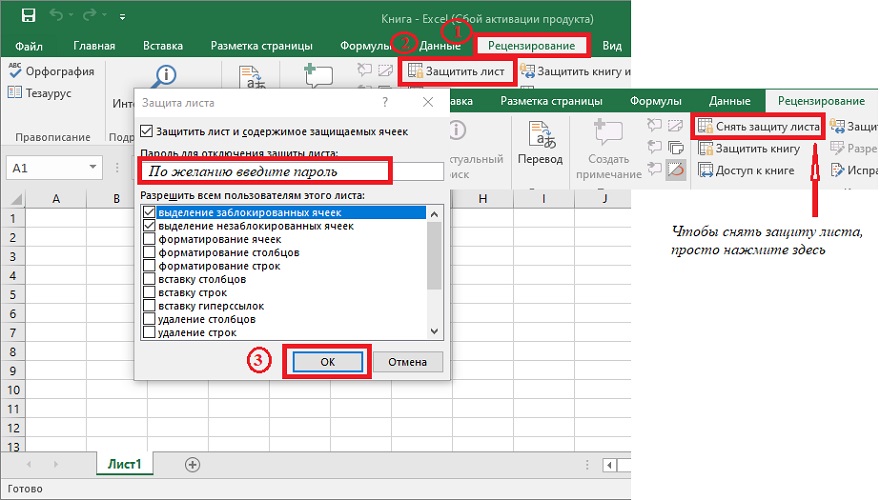Click the Save floppy disk icon in the title bar
Screen dimensions: 880x500
[28, 16]
